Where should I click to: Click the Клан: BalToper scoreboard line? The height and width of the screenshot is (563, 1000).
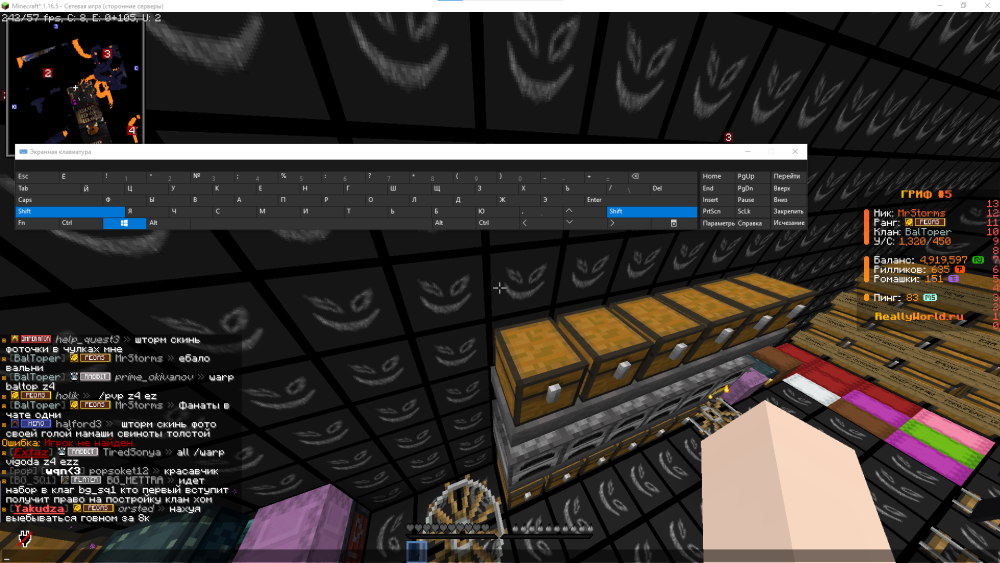click(x=912, y=232)
